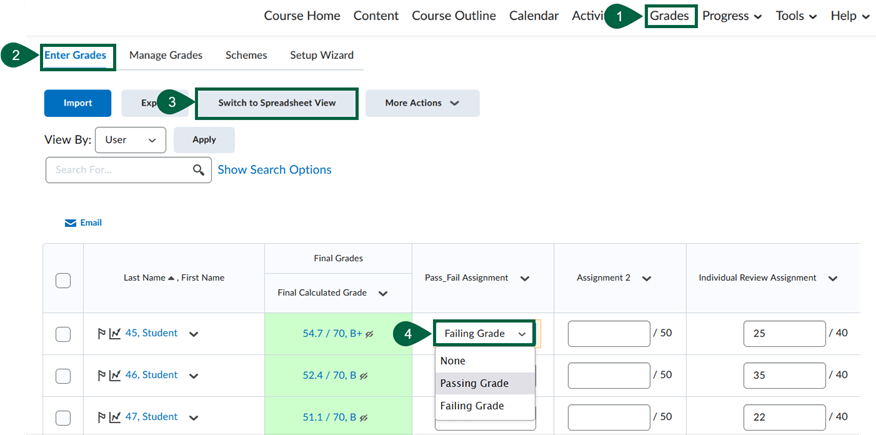
Task: Switch to the Manage Grades tab
Action: pos(166,55)
